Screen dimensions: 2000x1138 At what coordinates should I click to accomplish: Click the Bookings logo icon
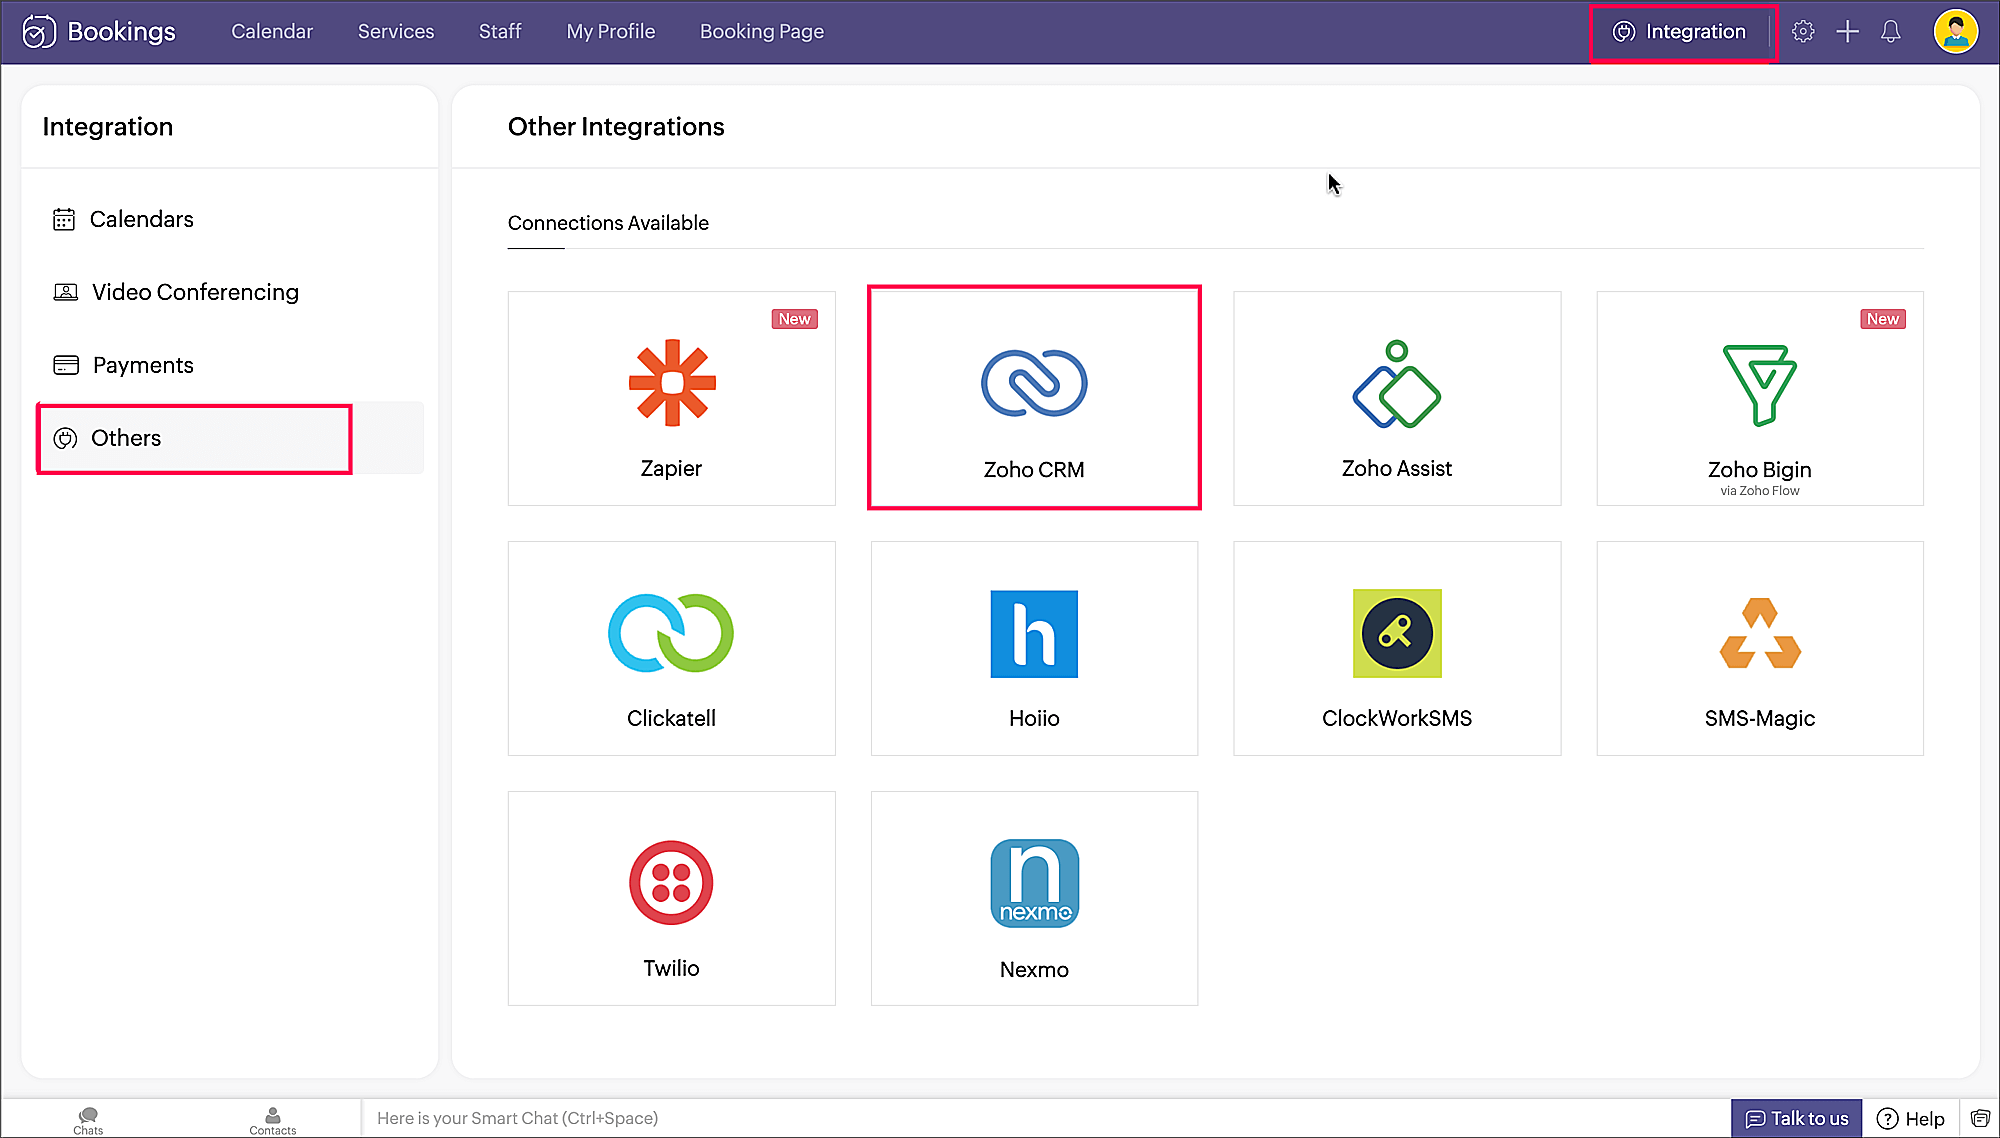38,32
